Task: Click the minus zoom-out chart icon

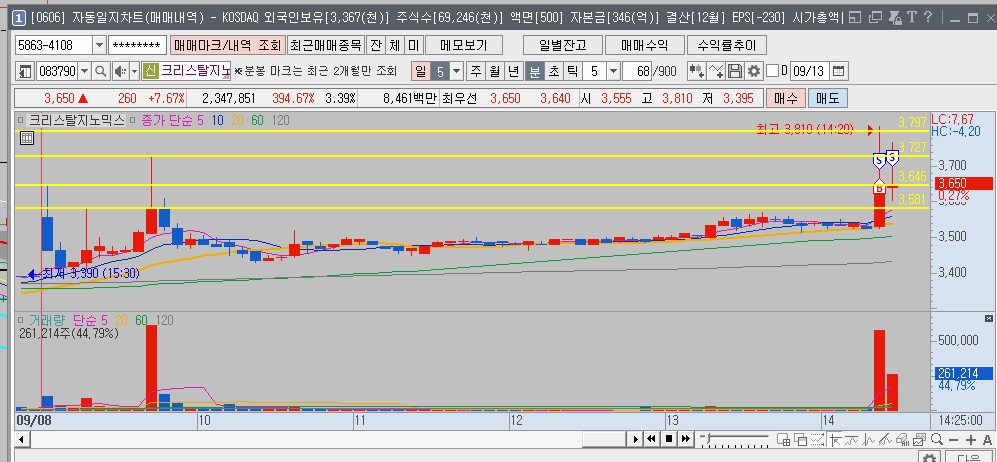Action: 953,439
